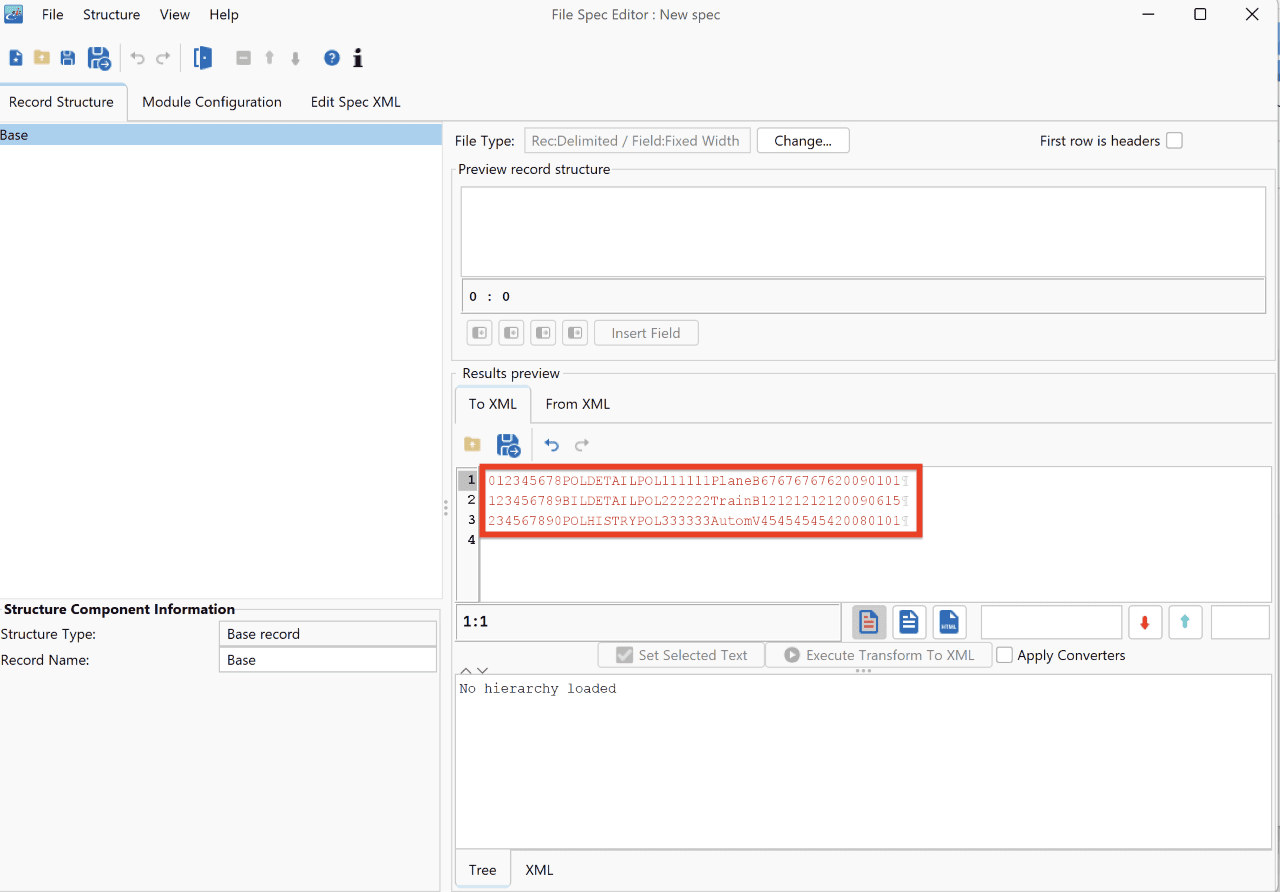Show the Tree view tab at the bottom
The image size is (1280, 892).
pyautogui.click(x=482, y=870)
